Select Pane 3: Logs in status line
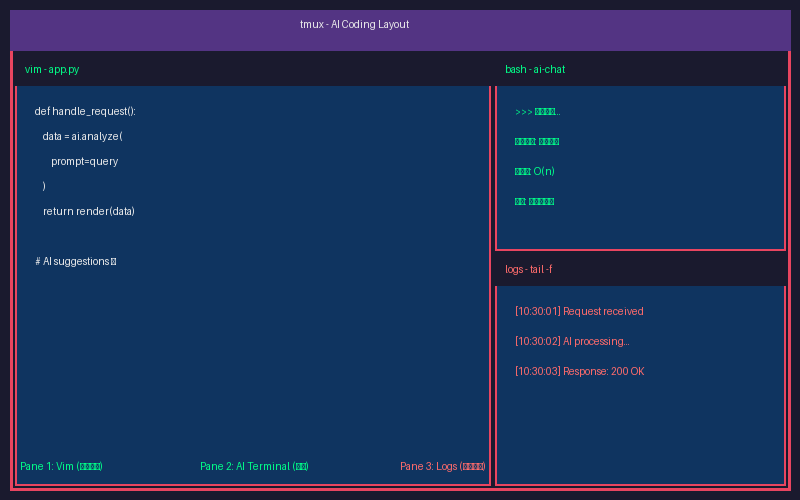The height and width of the screenshot is (500, 800). point(442,466)
